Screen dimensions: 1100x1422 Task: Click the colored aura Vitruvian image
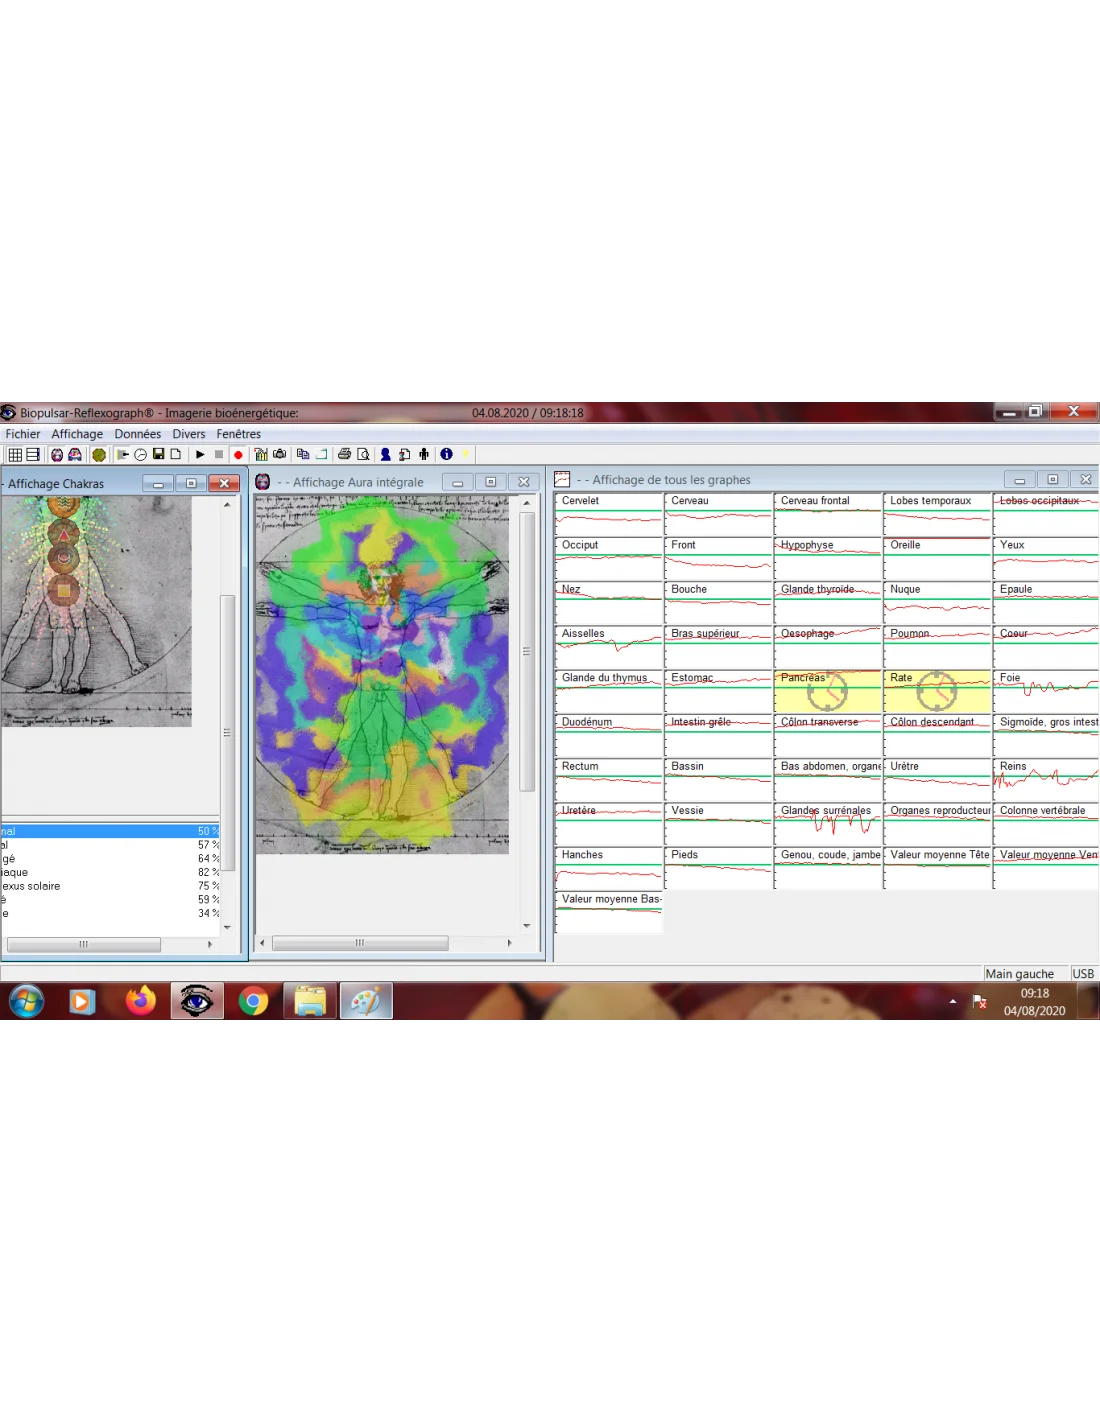(x=382, y=675)
